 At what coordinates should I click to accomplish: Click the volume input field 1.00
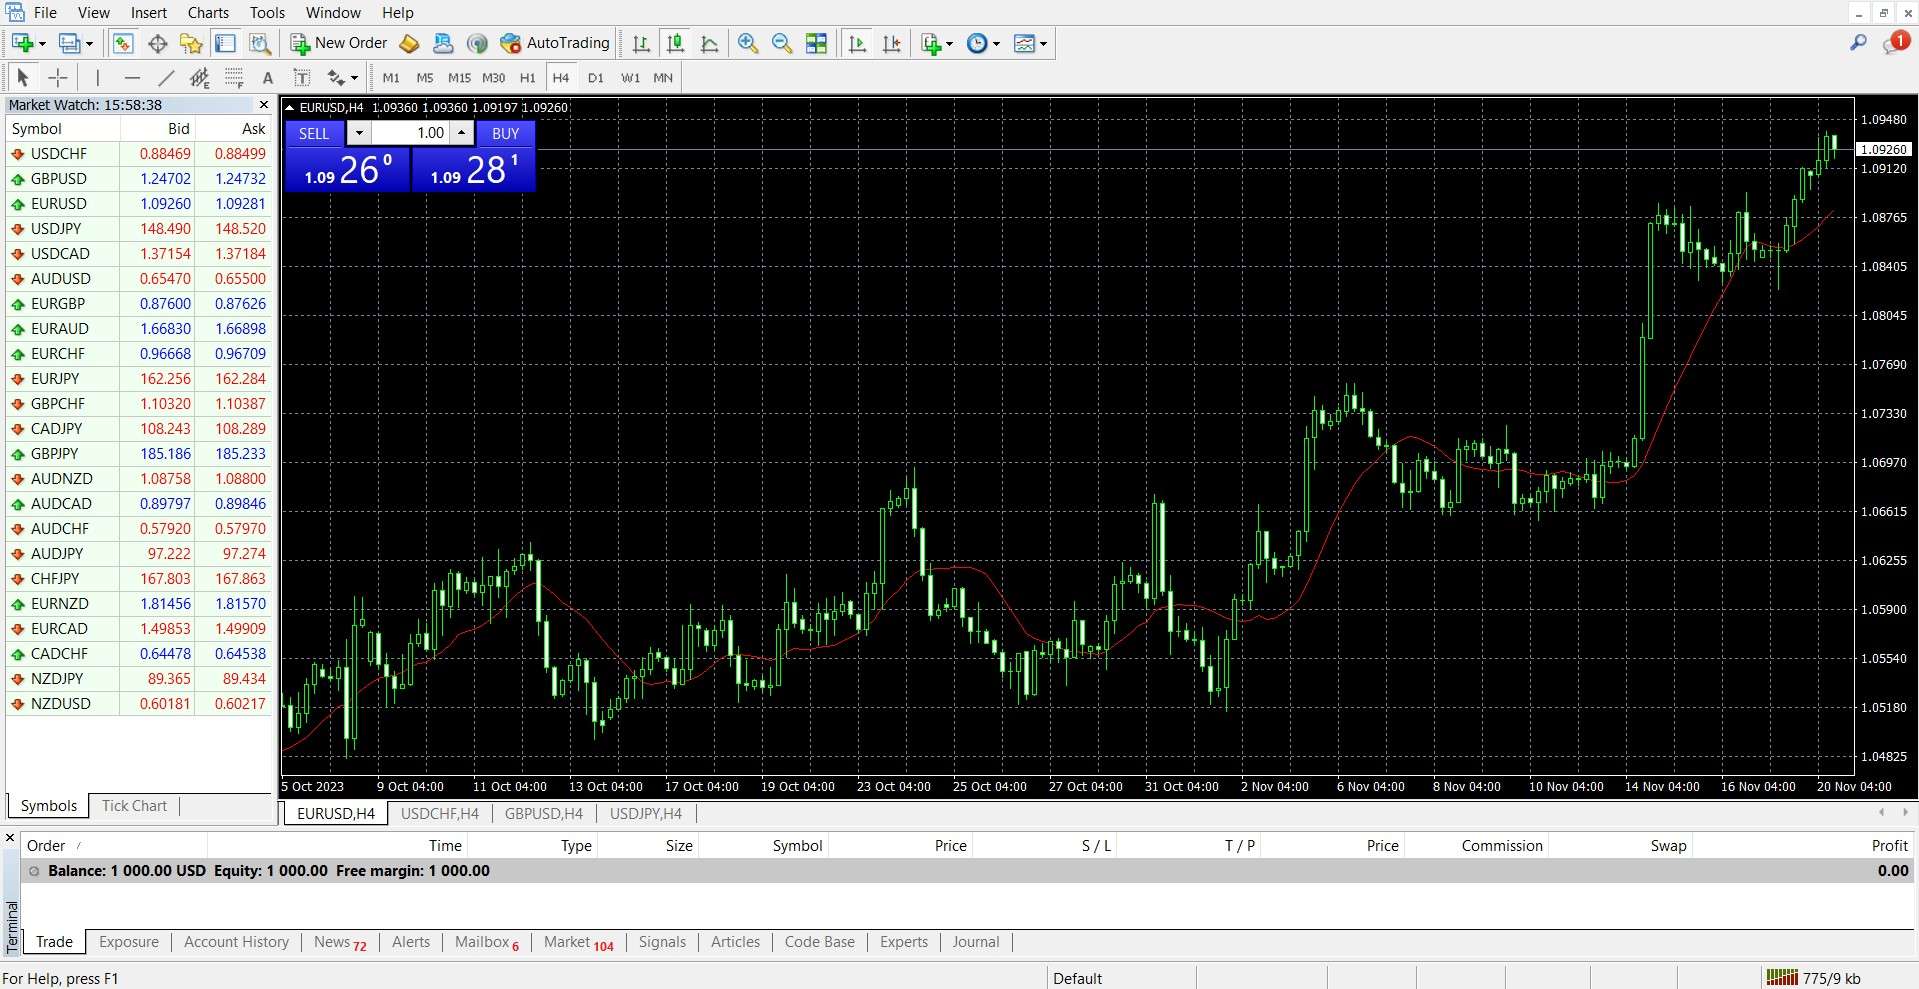coord(410,133)
